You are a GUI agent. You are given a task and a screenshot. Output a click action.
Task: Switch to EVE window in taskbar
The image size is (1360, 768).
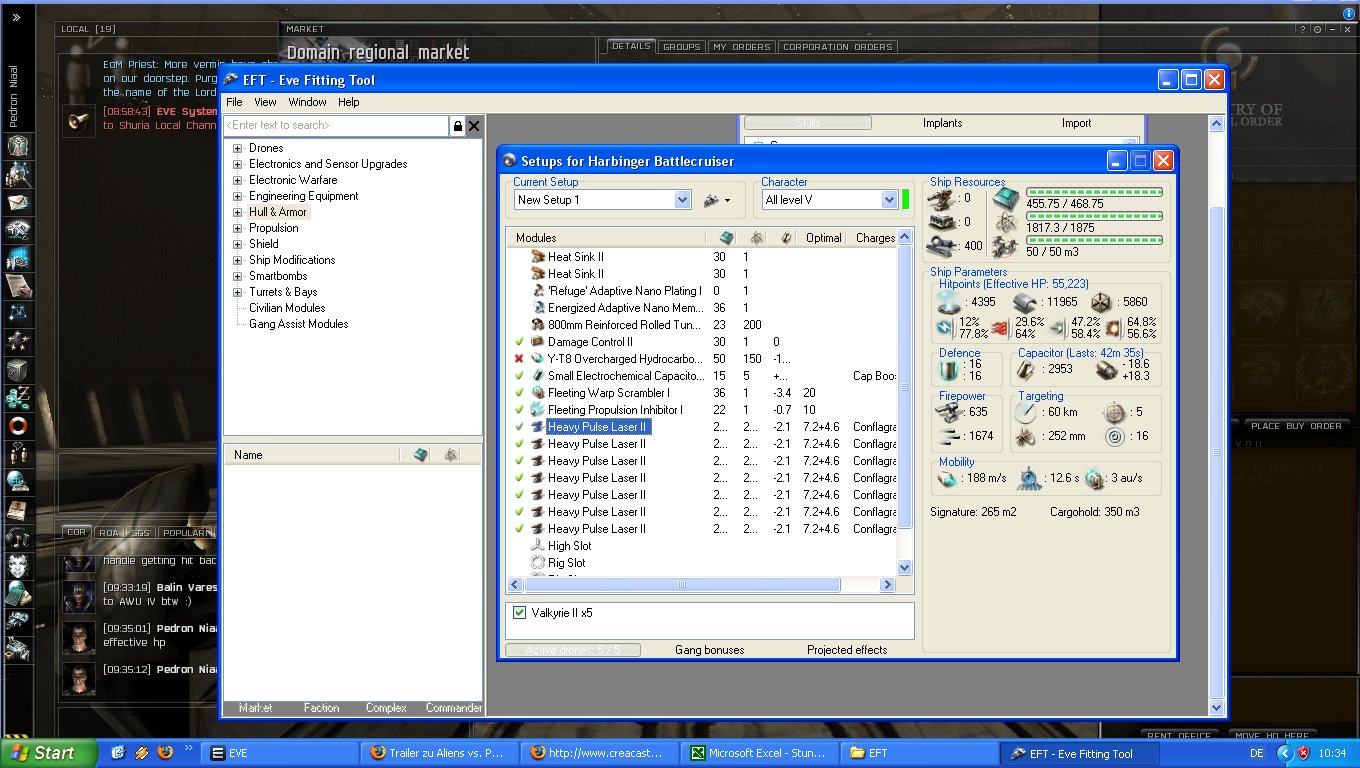tap(280, 753)
